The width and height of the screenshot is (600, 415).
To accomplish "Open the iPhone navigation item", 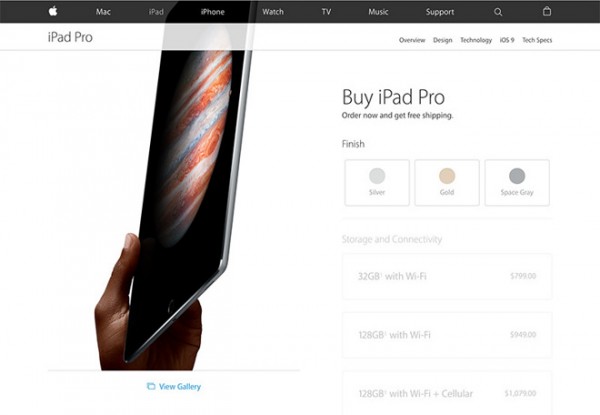I will pos(212,12).
